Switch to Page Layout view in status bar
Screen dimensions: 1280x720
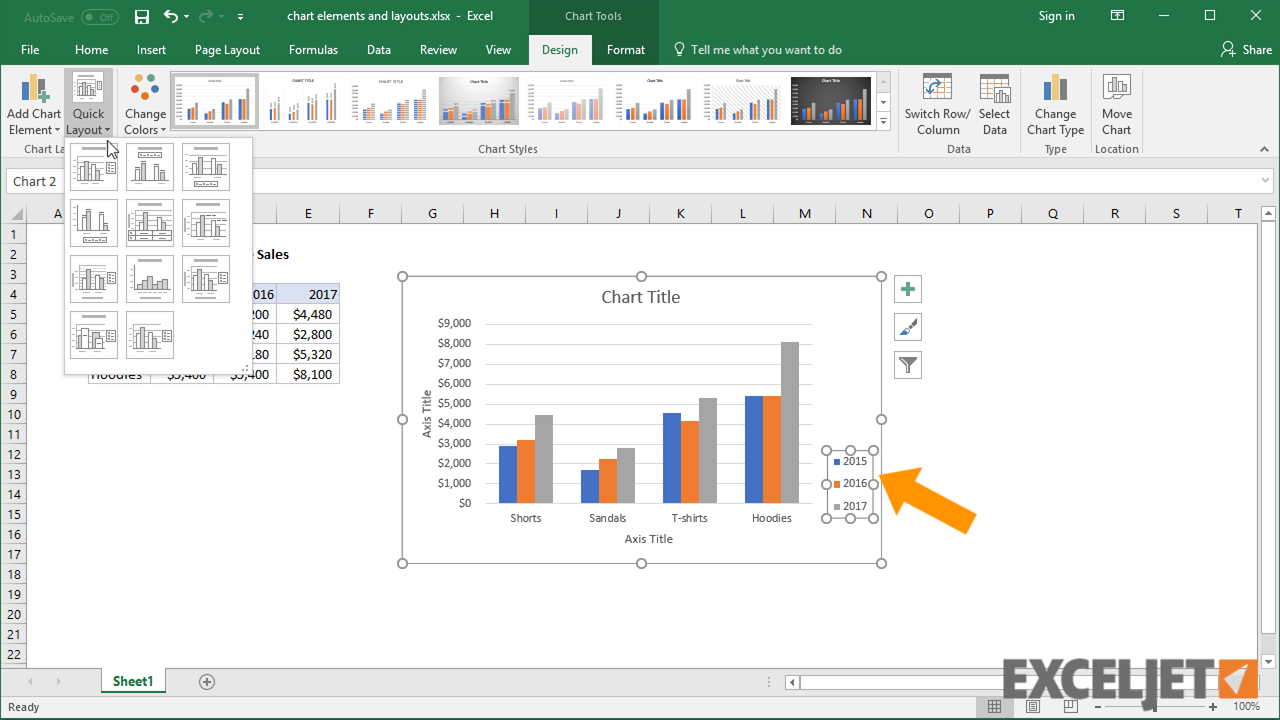1032,706
